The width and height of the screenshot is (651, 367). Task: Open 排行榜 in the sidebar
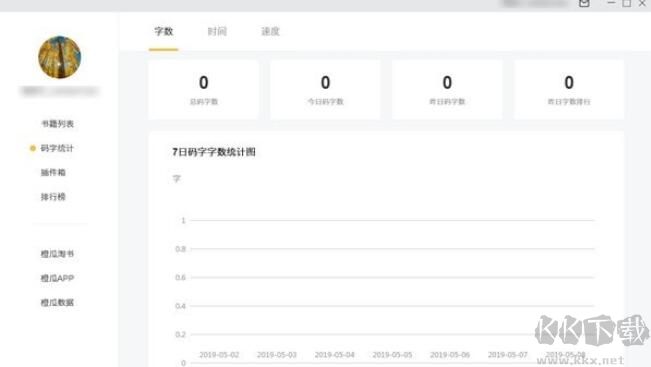(53, 197)
